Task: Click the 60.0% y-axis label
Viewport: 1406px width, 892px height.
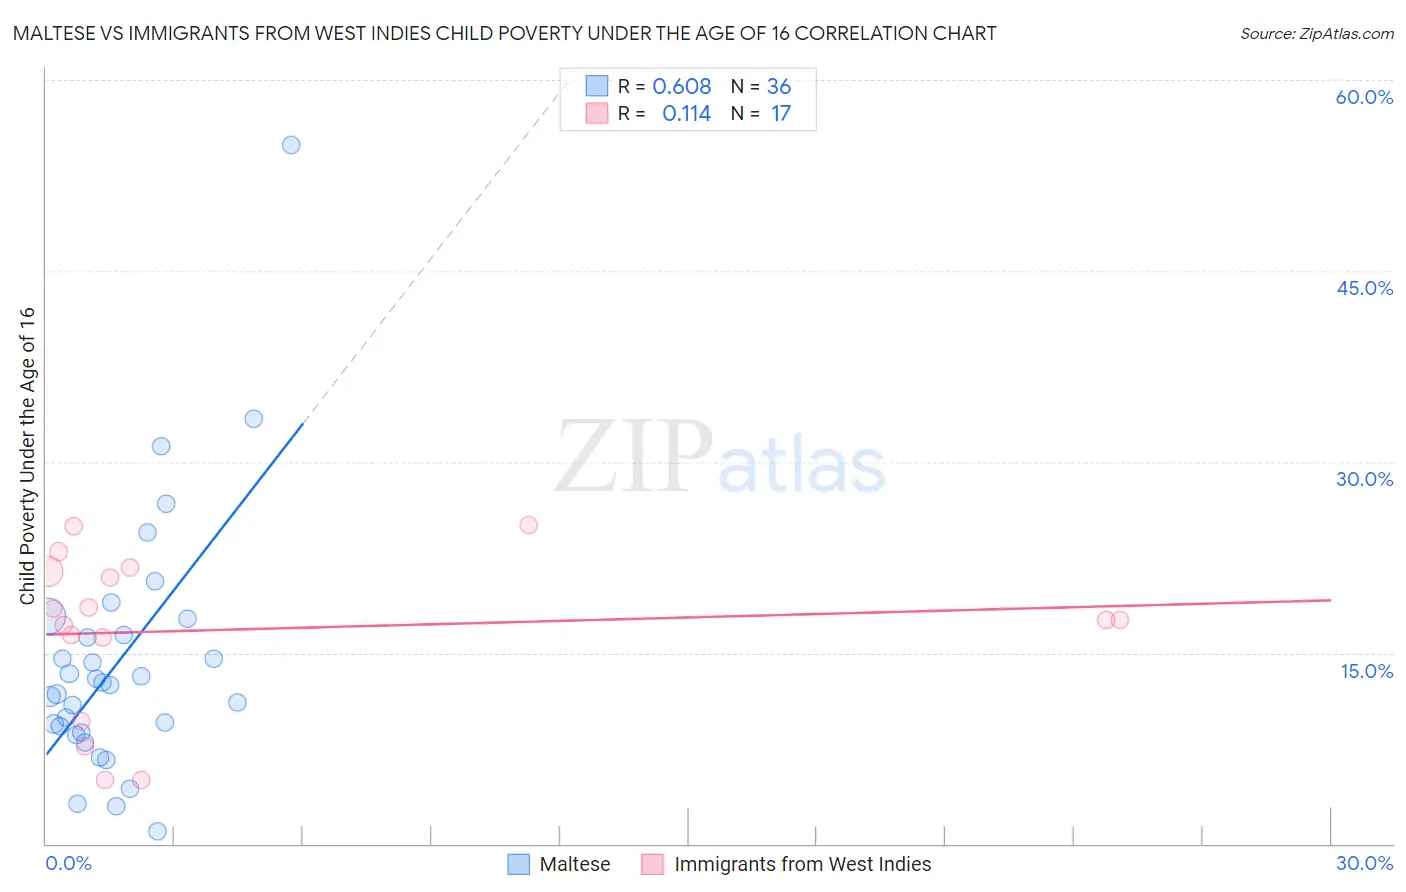Action: (1364, 97)
